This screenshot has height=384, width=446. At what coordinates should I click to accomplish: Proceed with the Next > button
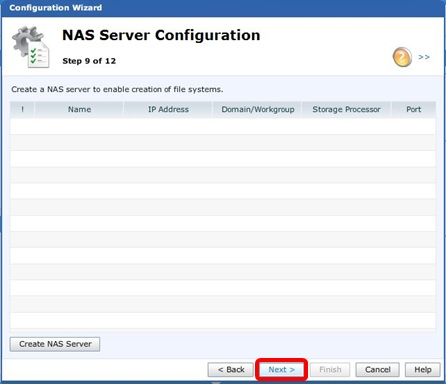point(281,370)
